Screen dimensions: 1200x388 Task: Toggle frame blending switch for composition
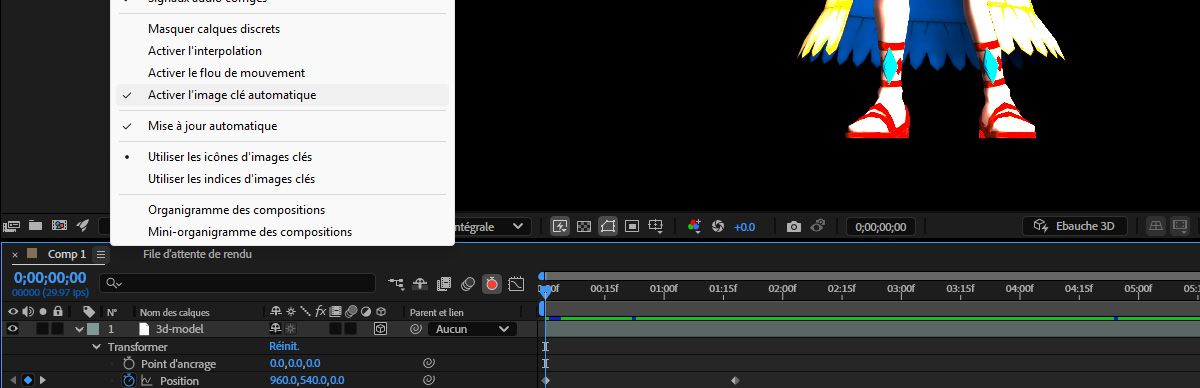coord(445,284)
